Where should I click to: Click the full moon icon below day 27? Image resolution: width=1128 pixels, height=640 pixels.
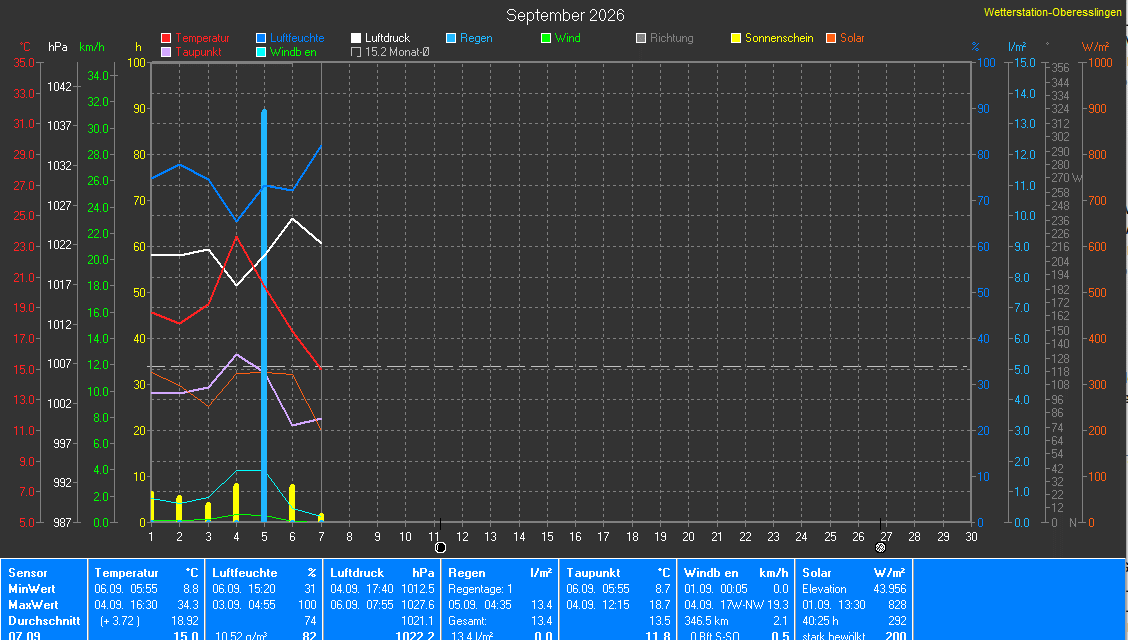(x=880, y=548)
